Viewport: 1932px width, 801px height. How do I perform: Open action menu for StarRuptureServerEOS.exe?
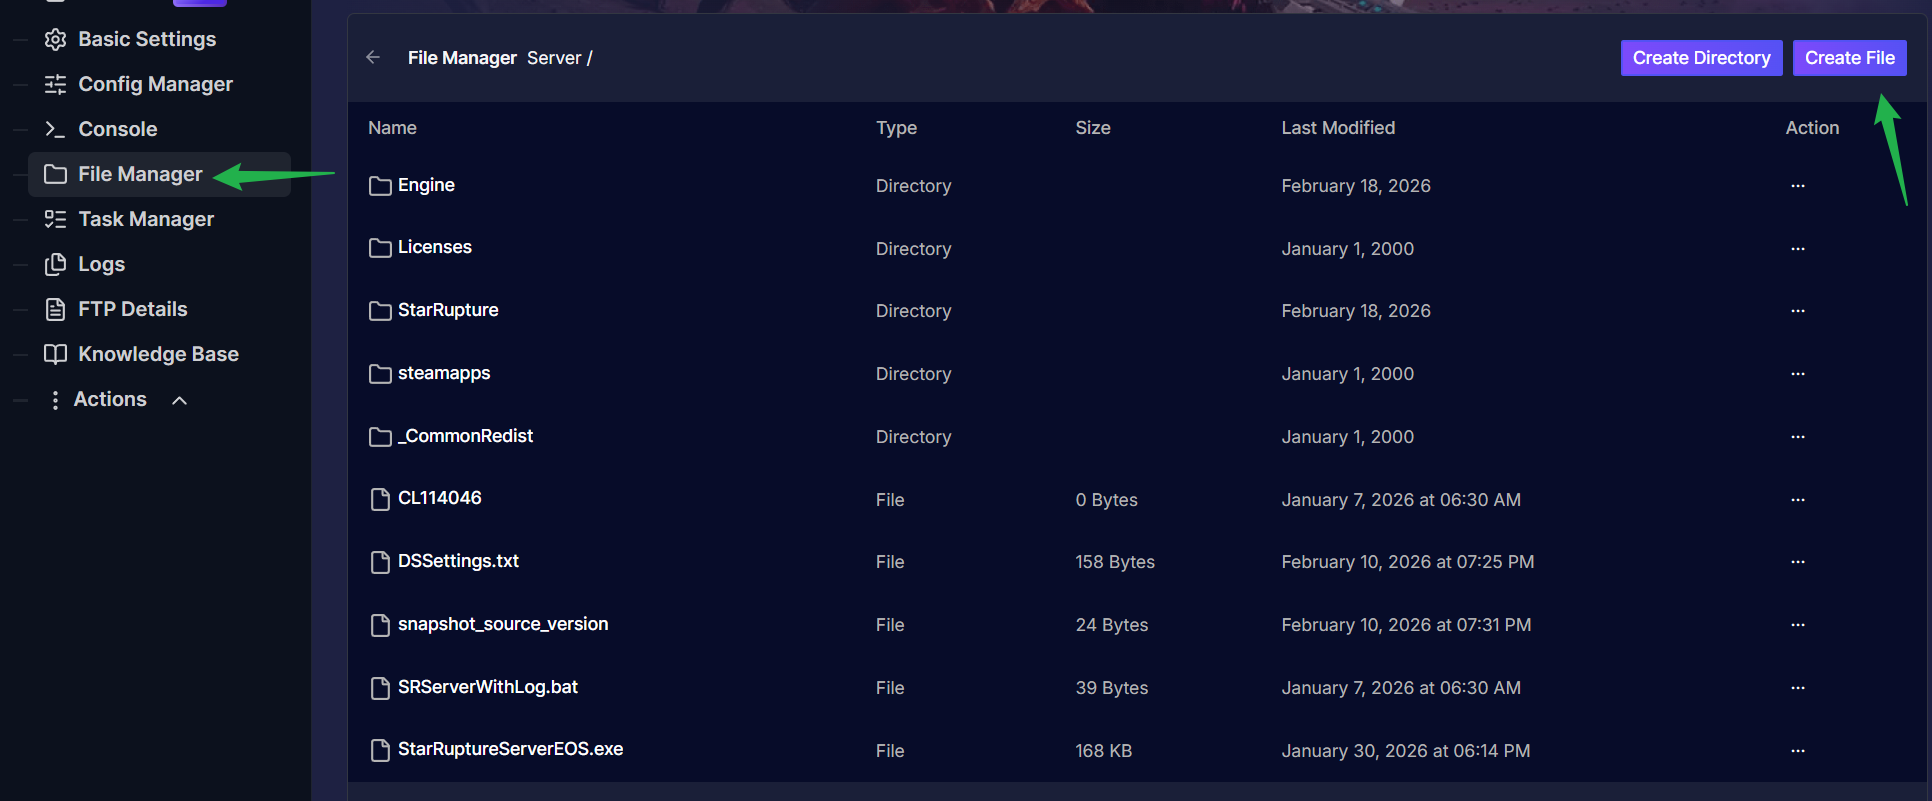(x=1797, y=750)
